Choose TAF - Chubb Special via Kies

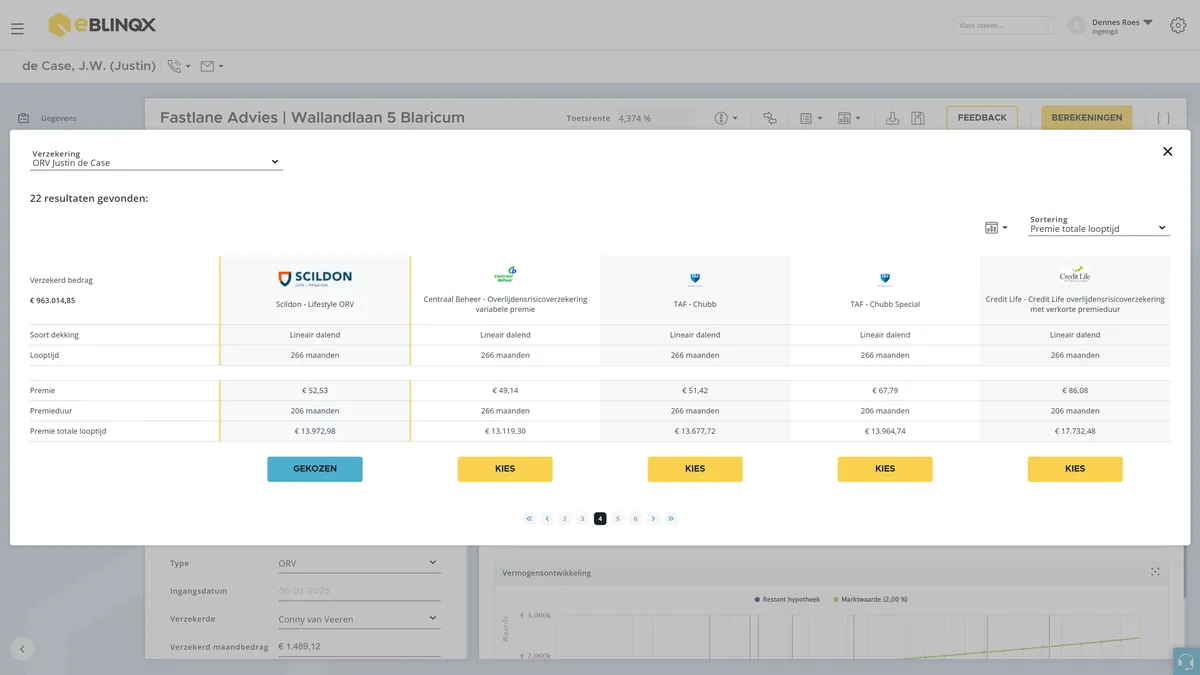[x=885, y=469]
